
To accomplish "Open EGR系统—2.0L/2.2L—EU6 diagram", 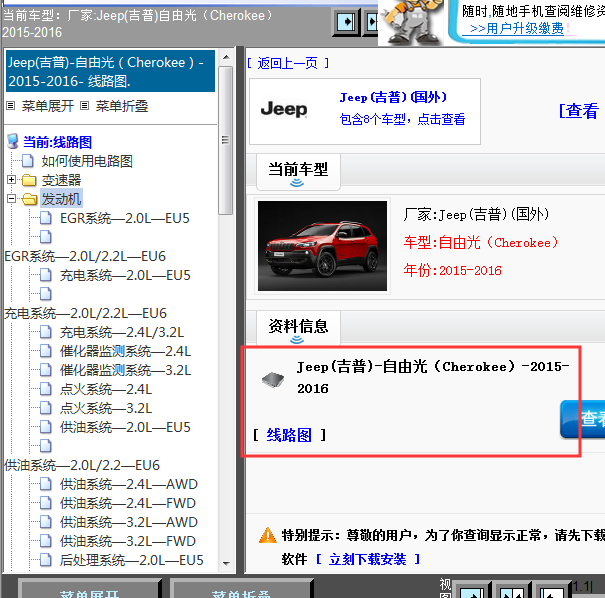I will point(85,256).
